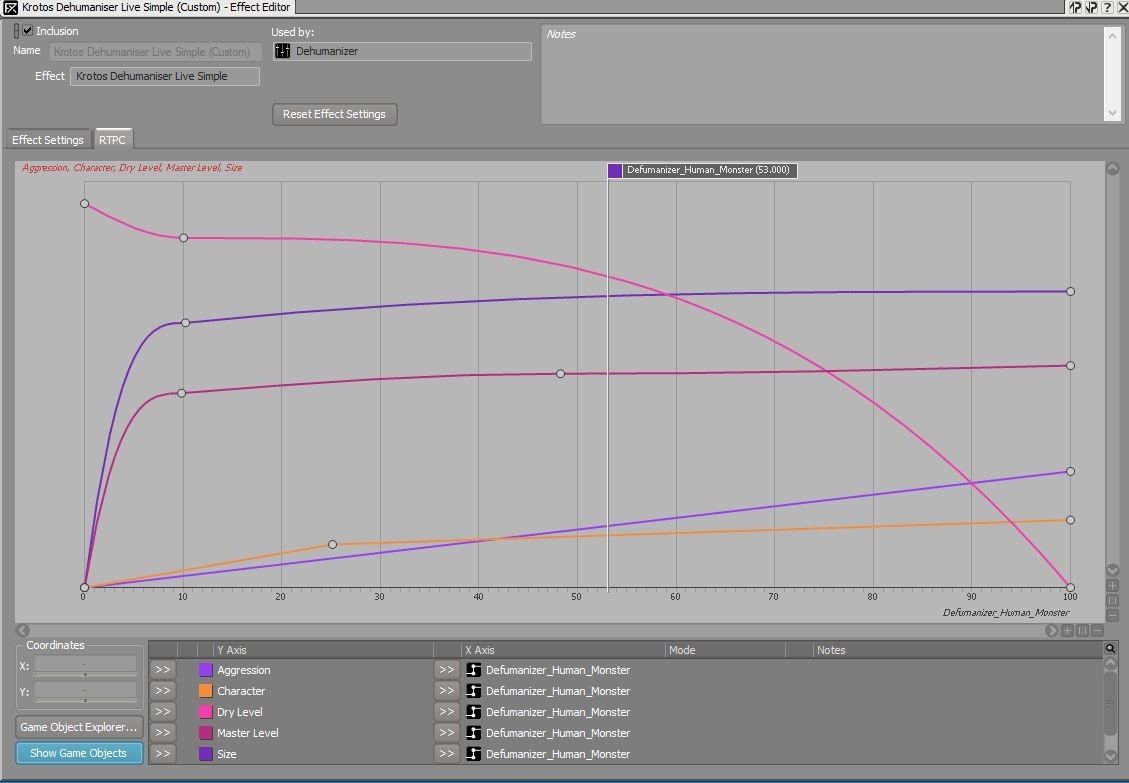This screenshot has height=783, width=1129.
Task: Click the second context-help icon in title bar
Action: click(1091, 7)
